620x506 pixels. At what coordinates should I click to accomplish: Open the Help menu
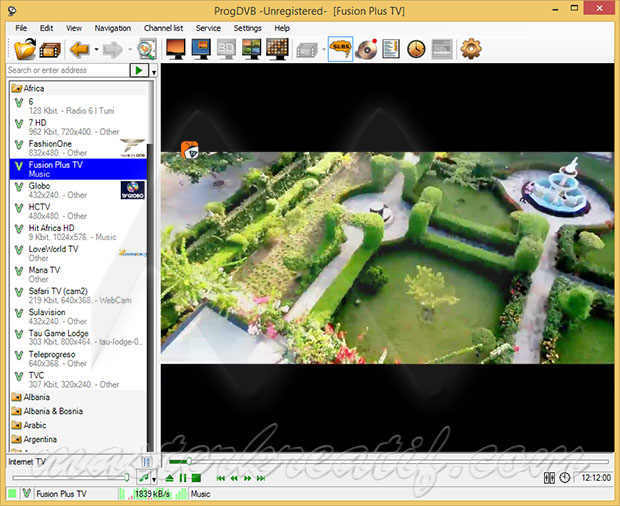(282, 28)
